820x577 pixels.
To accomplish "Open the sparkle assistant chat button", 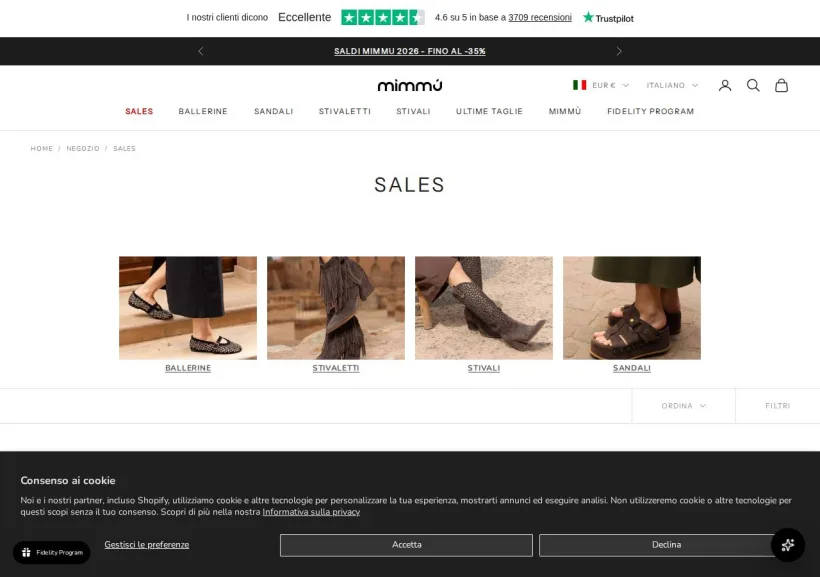I will click(x=788, y=545).
